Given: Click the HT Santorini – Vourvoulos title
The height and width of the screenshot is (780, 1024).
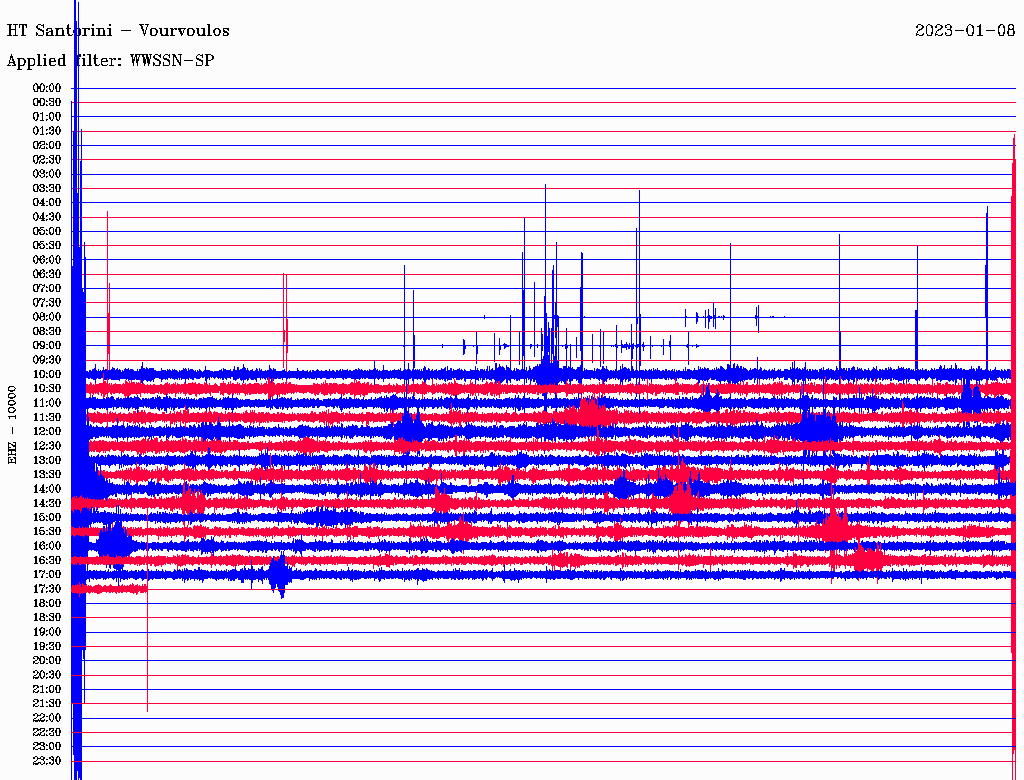Looking at the screenshot, I should click(x=118, y=31).
